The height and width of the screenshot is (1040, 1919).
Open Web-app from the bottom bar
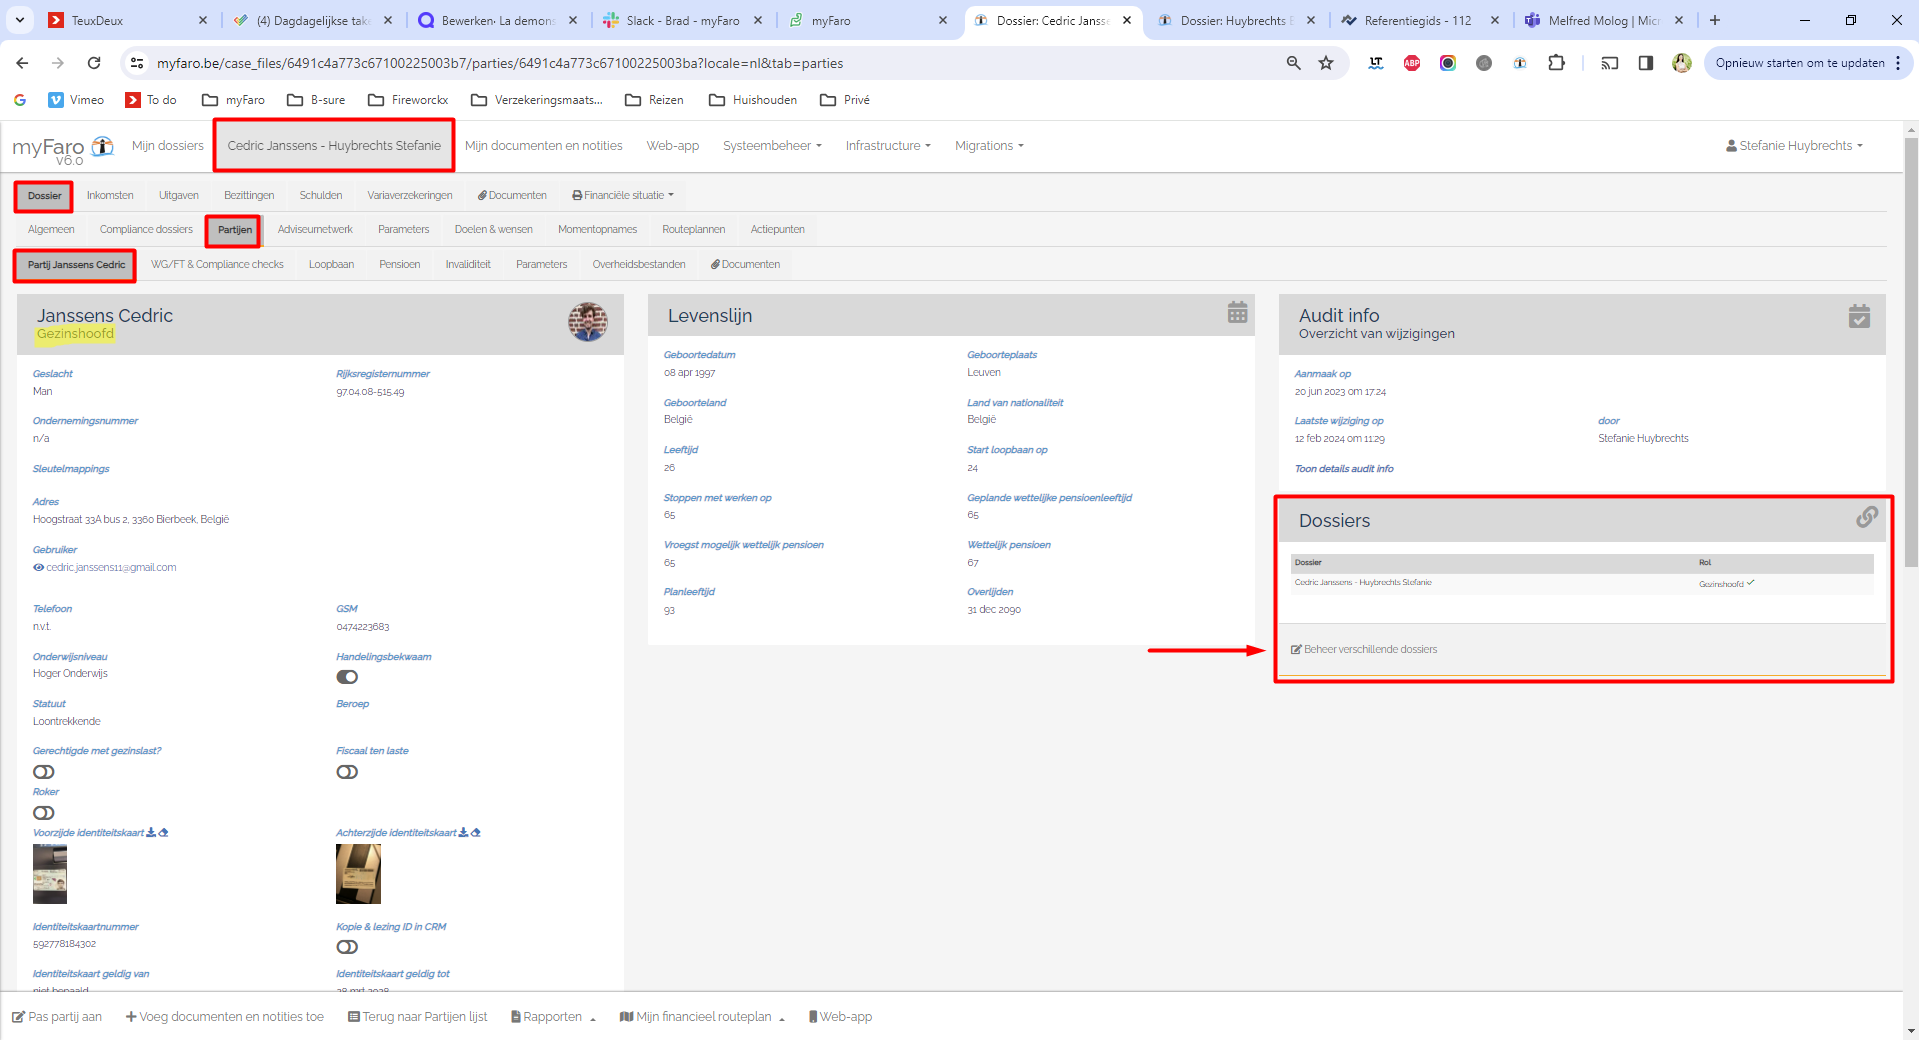pos(840,1017)
